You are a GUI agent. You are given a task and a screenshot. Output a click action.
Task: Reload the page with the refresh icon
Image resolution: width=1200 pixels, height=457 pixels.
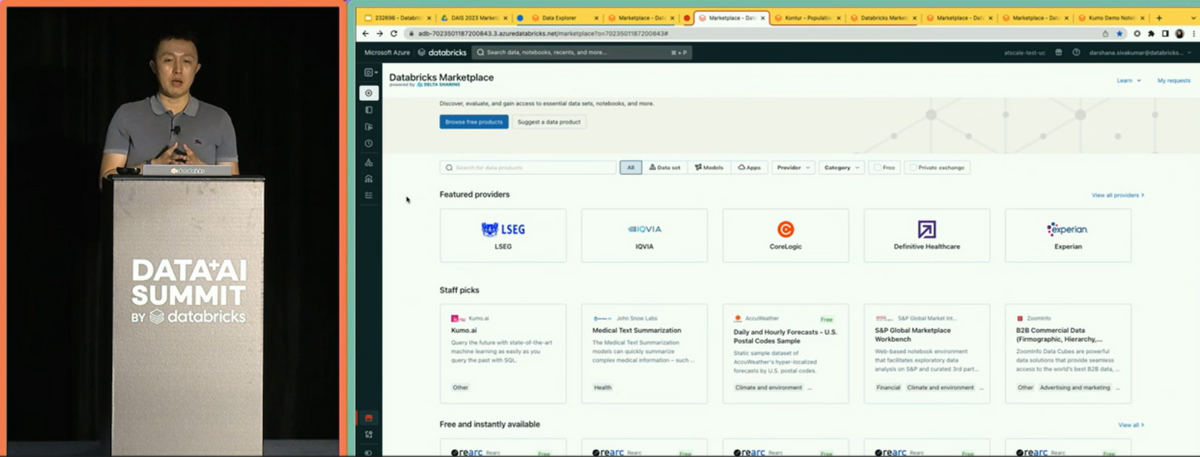point(392,33)
